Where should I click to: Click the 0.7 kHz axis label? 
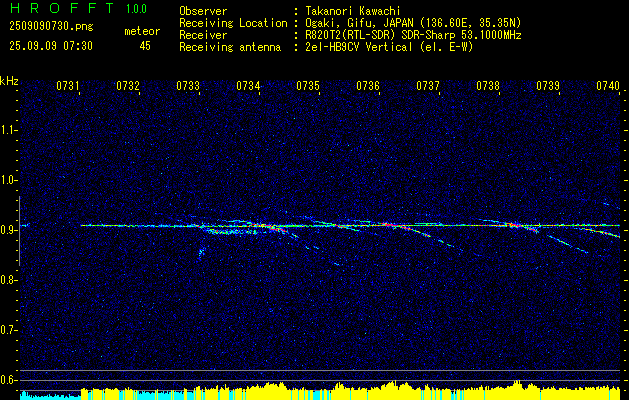8,330
